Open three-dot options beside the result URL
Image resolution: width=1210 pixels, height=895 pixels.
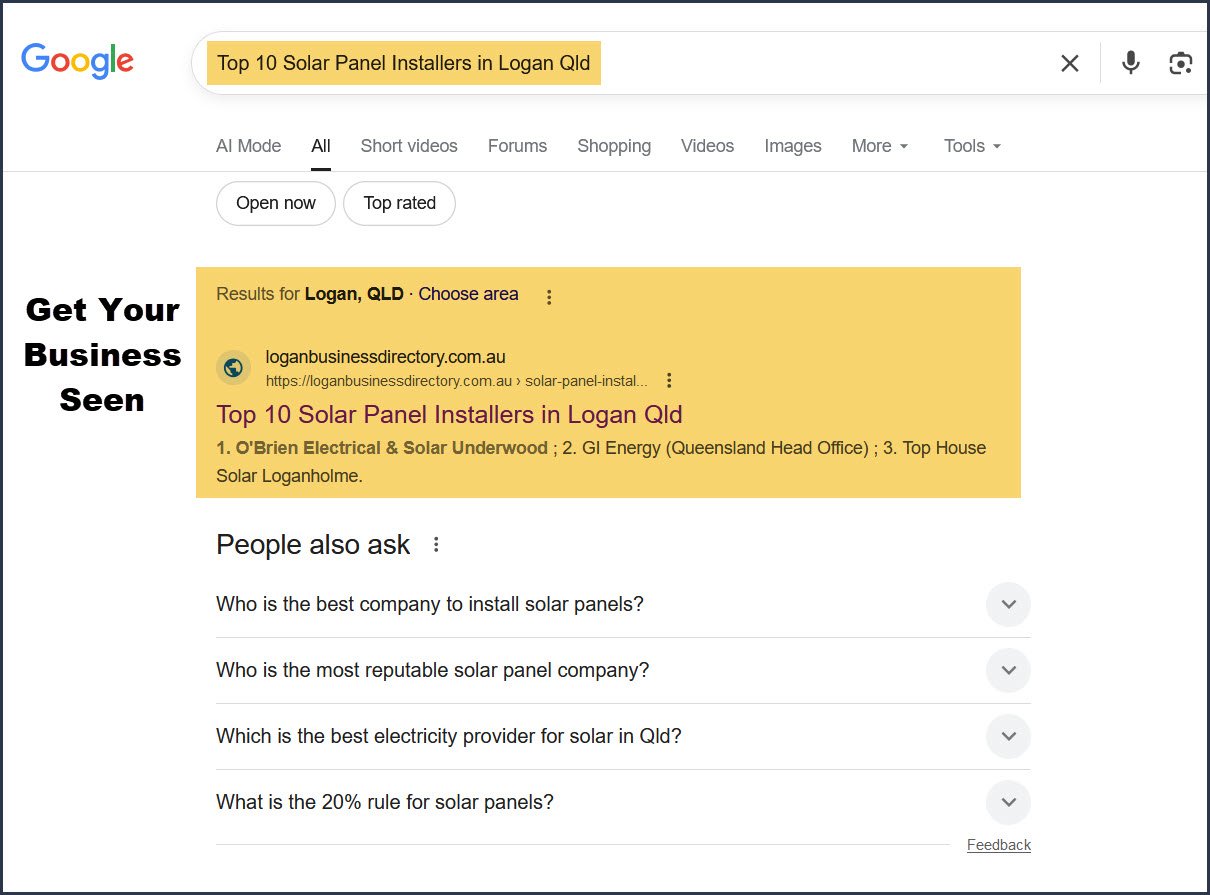pos(670,381)
